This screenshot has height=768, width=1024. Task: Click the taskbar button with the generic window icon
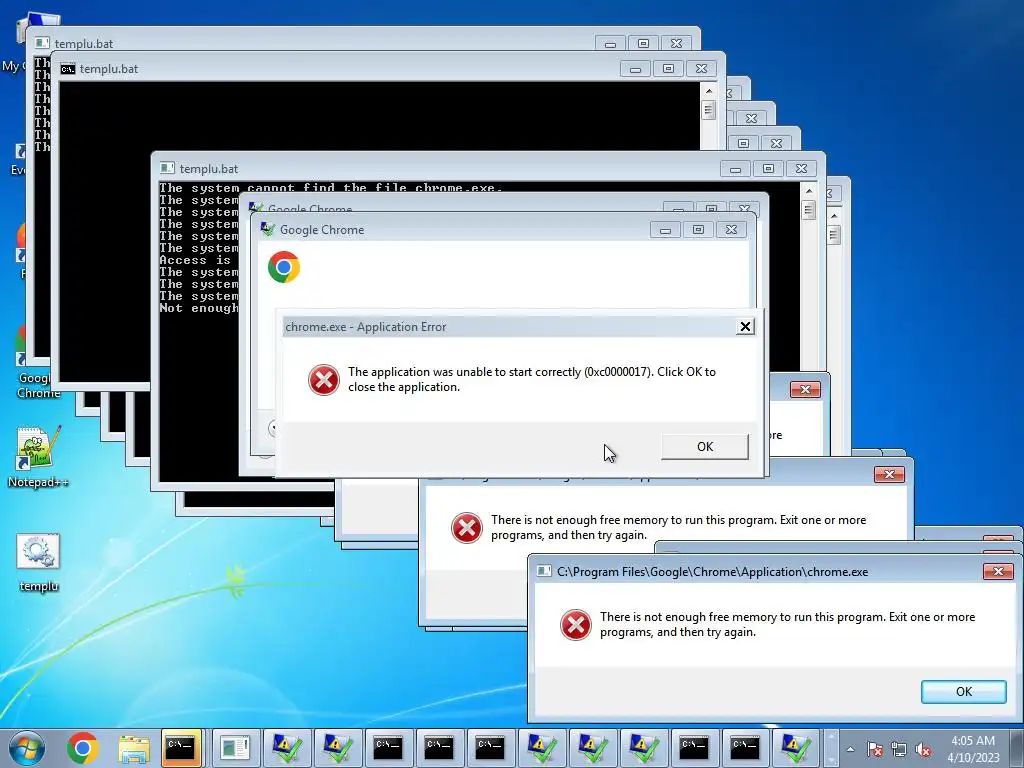click(x=234, y=748)
